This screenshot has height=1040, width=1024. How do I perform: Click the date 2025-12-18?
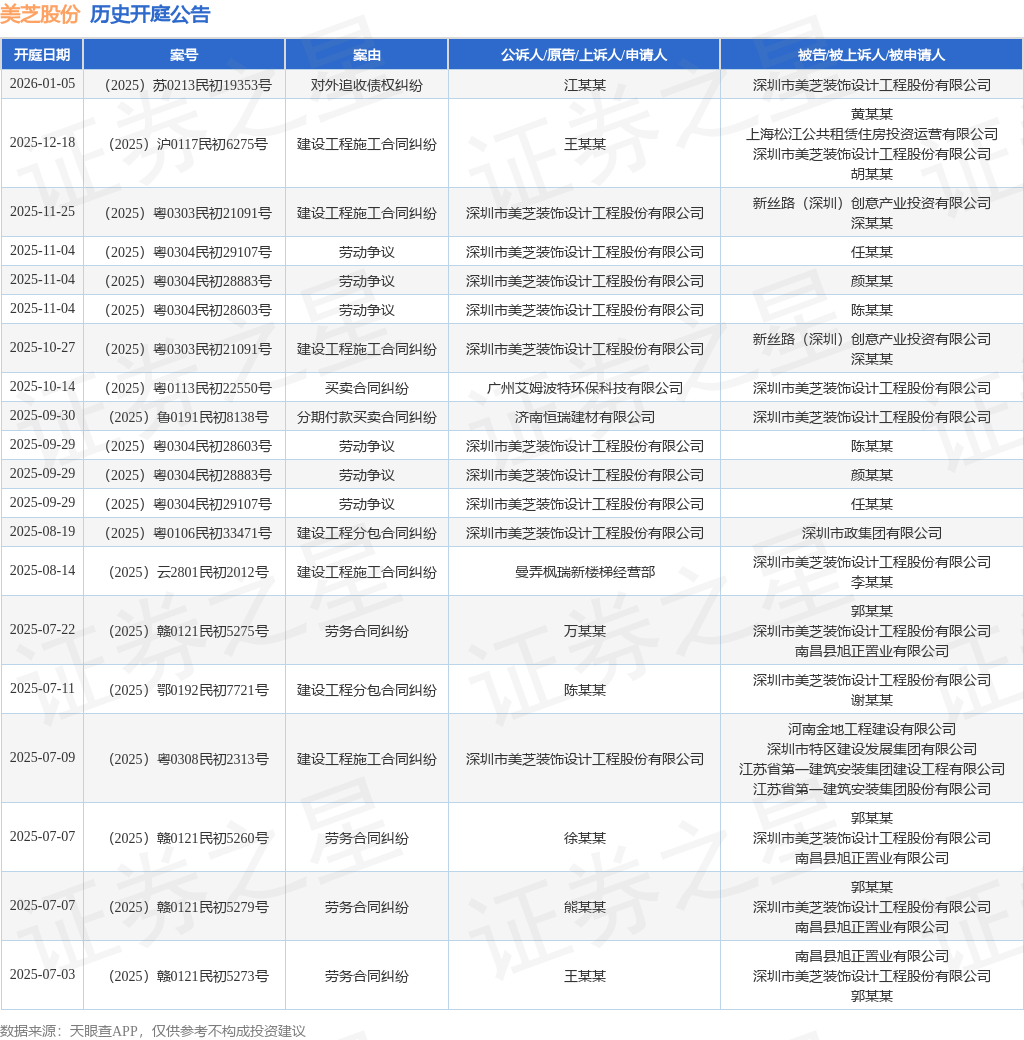click(42, 143)
